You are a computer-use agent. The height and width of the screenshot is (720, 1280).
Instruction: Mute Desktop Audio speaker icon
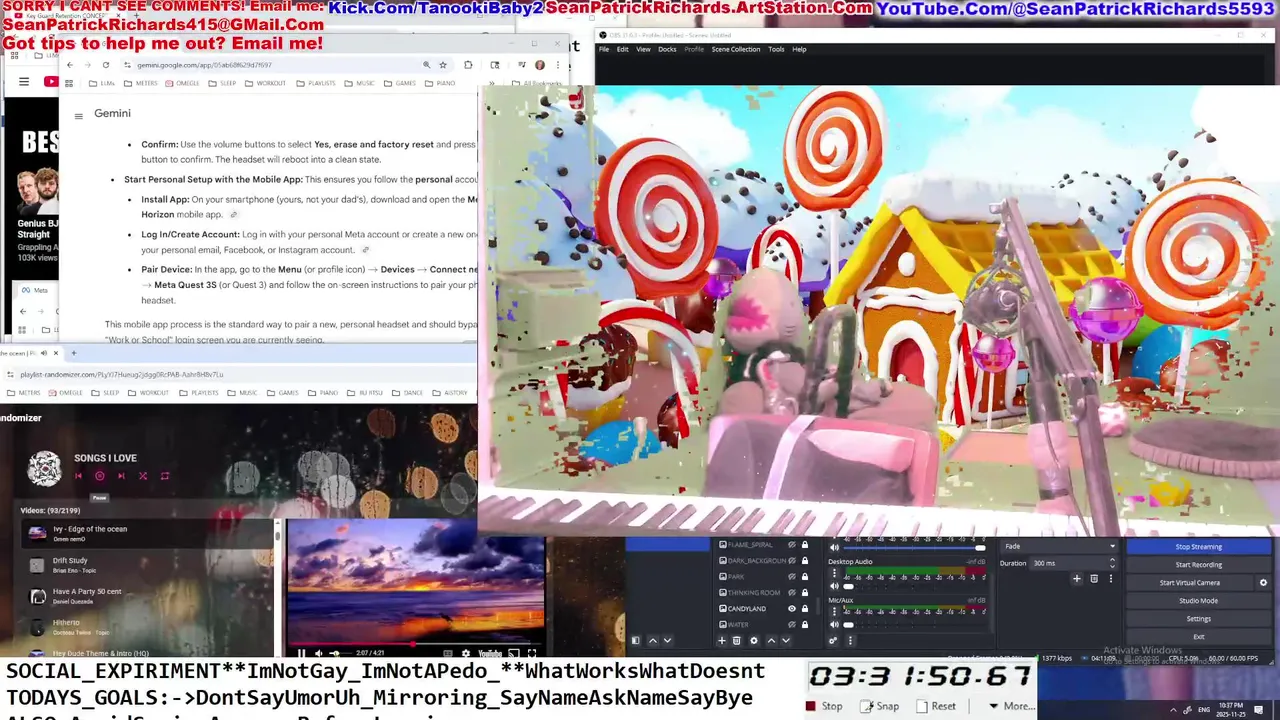pos(834,586)
